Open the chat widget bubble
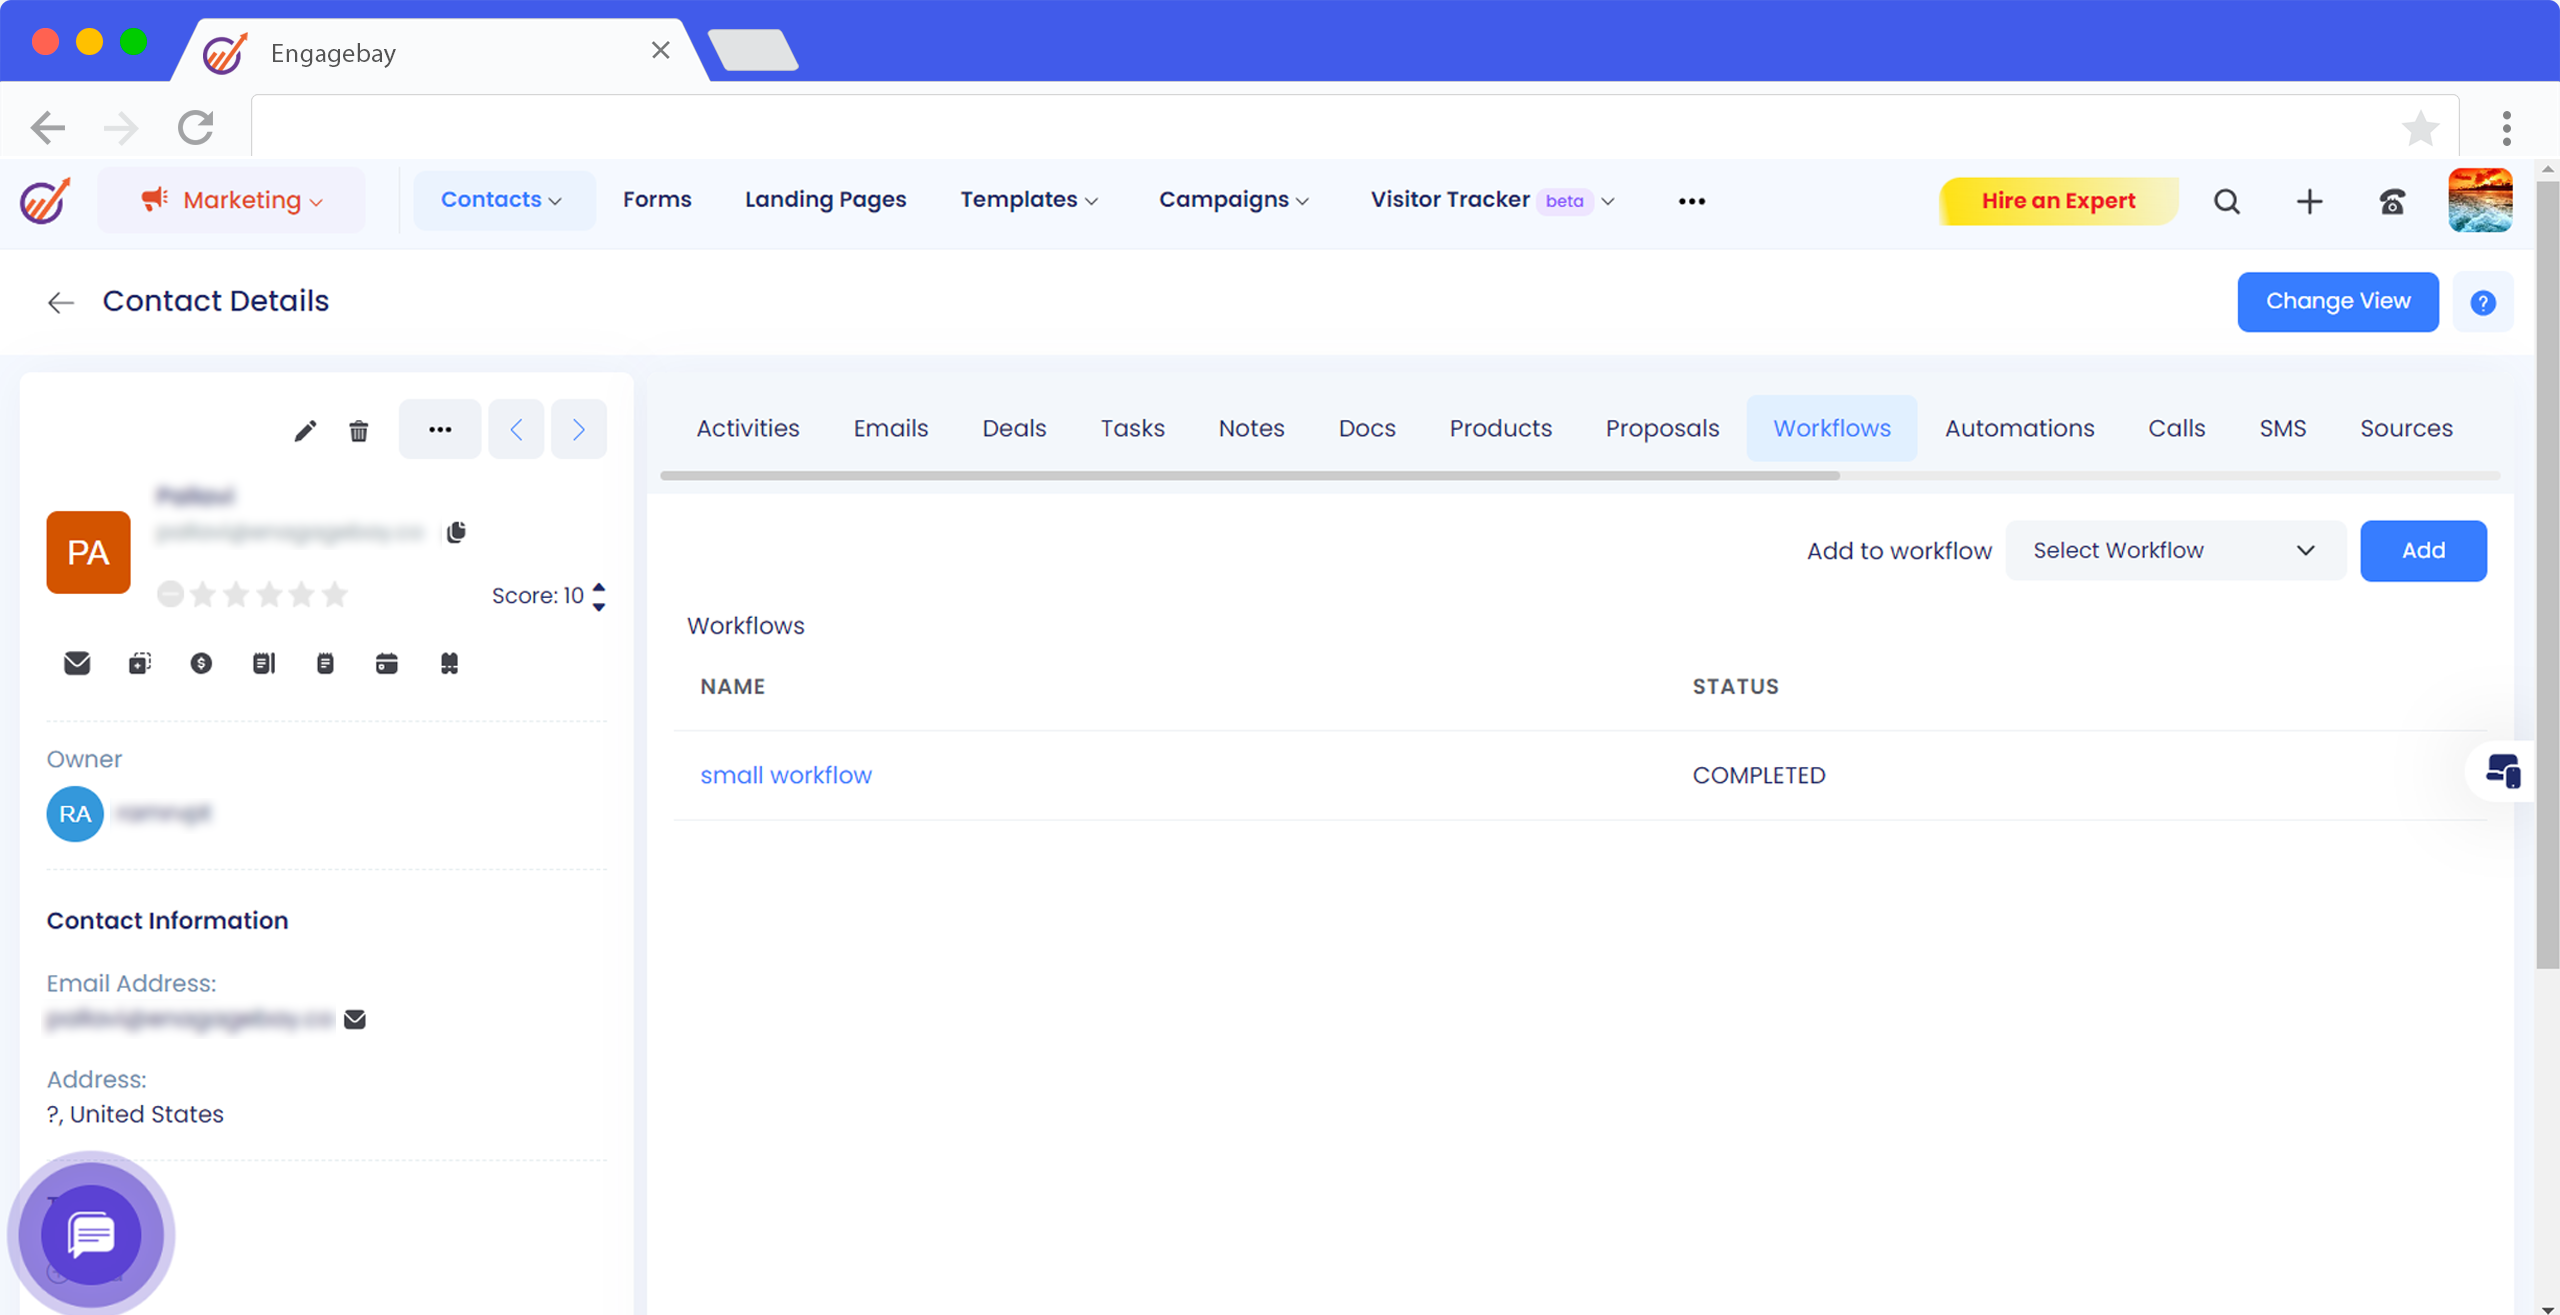2560x1315 pixels. coord(91,1234)
